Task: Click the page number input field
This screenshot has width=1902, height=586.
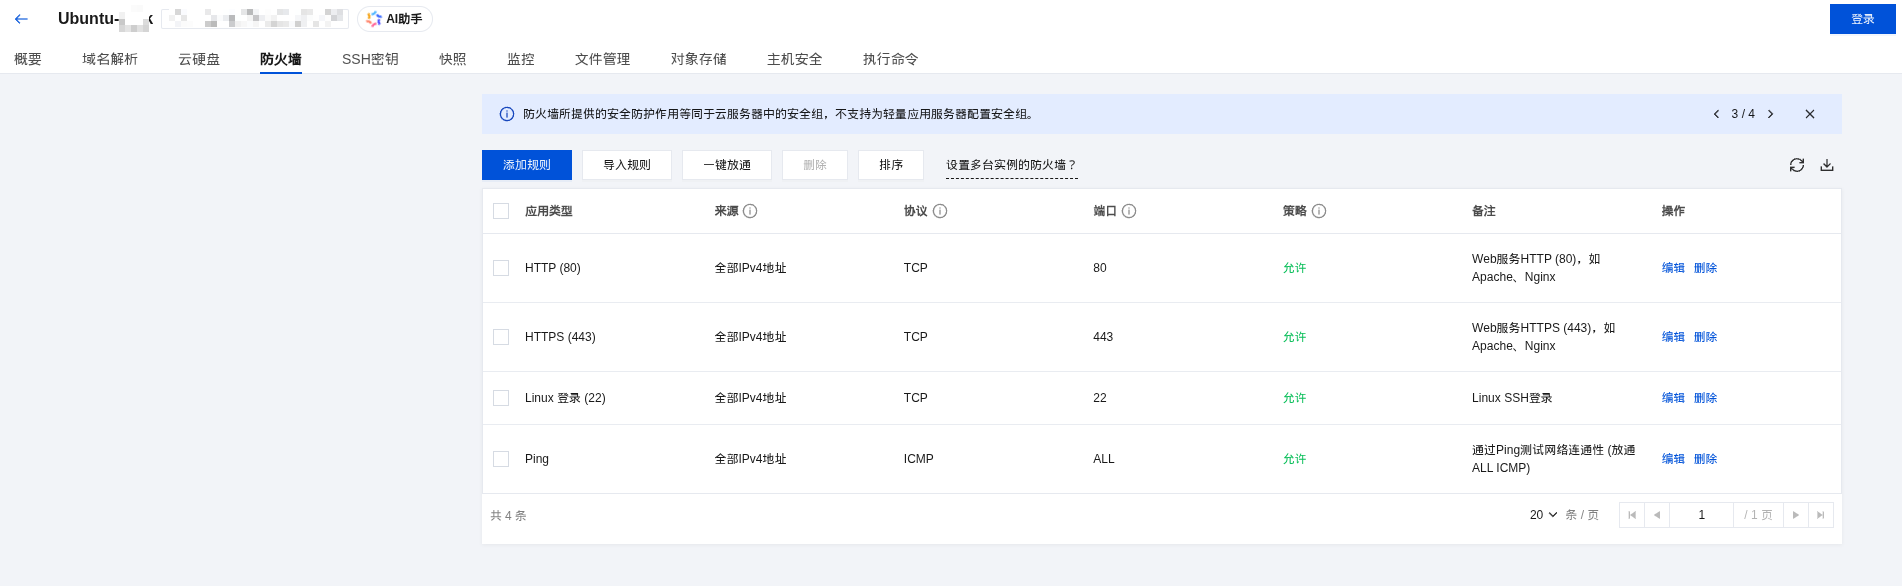Action: pyautogui.click(x=1701, y=515)
